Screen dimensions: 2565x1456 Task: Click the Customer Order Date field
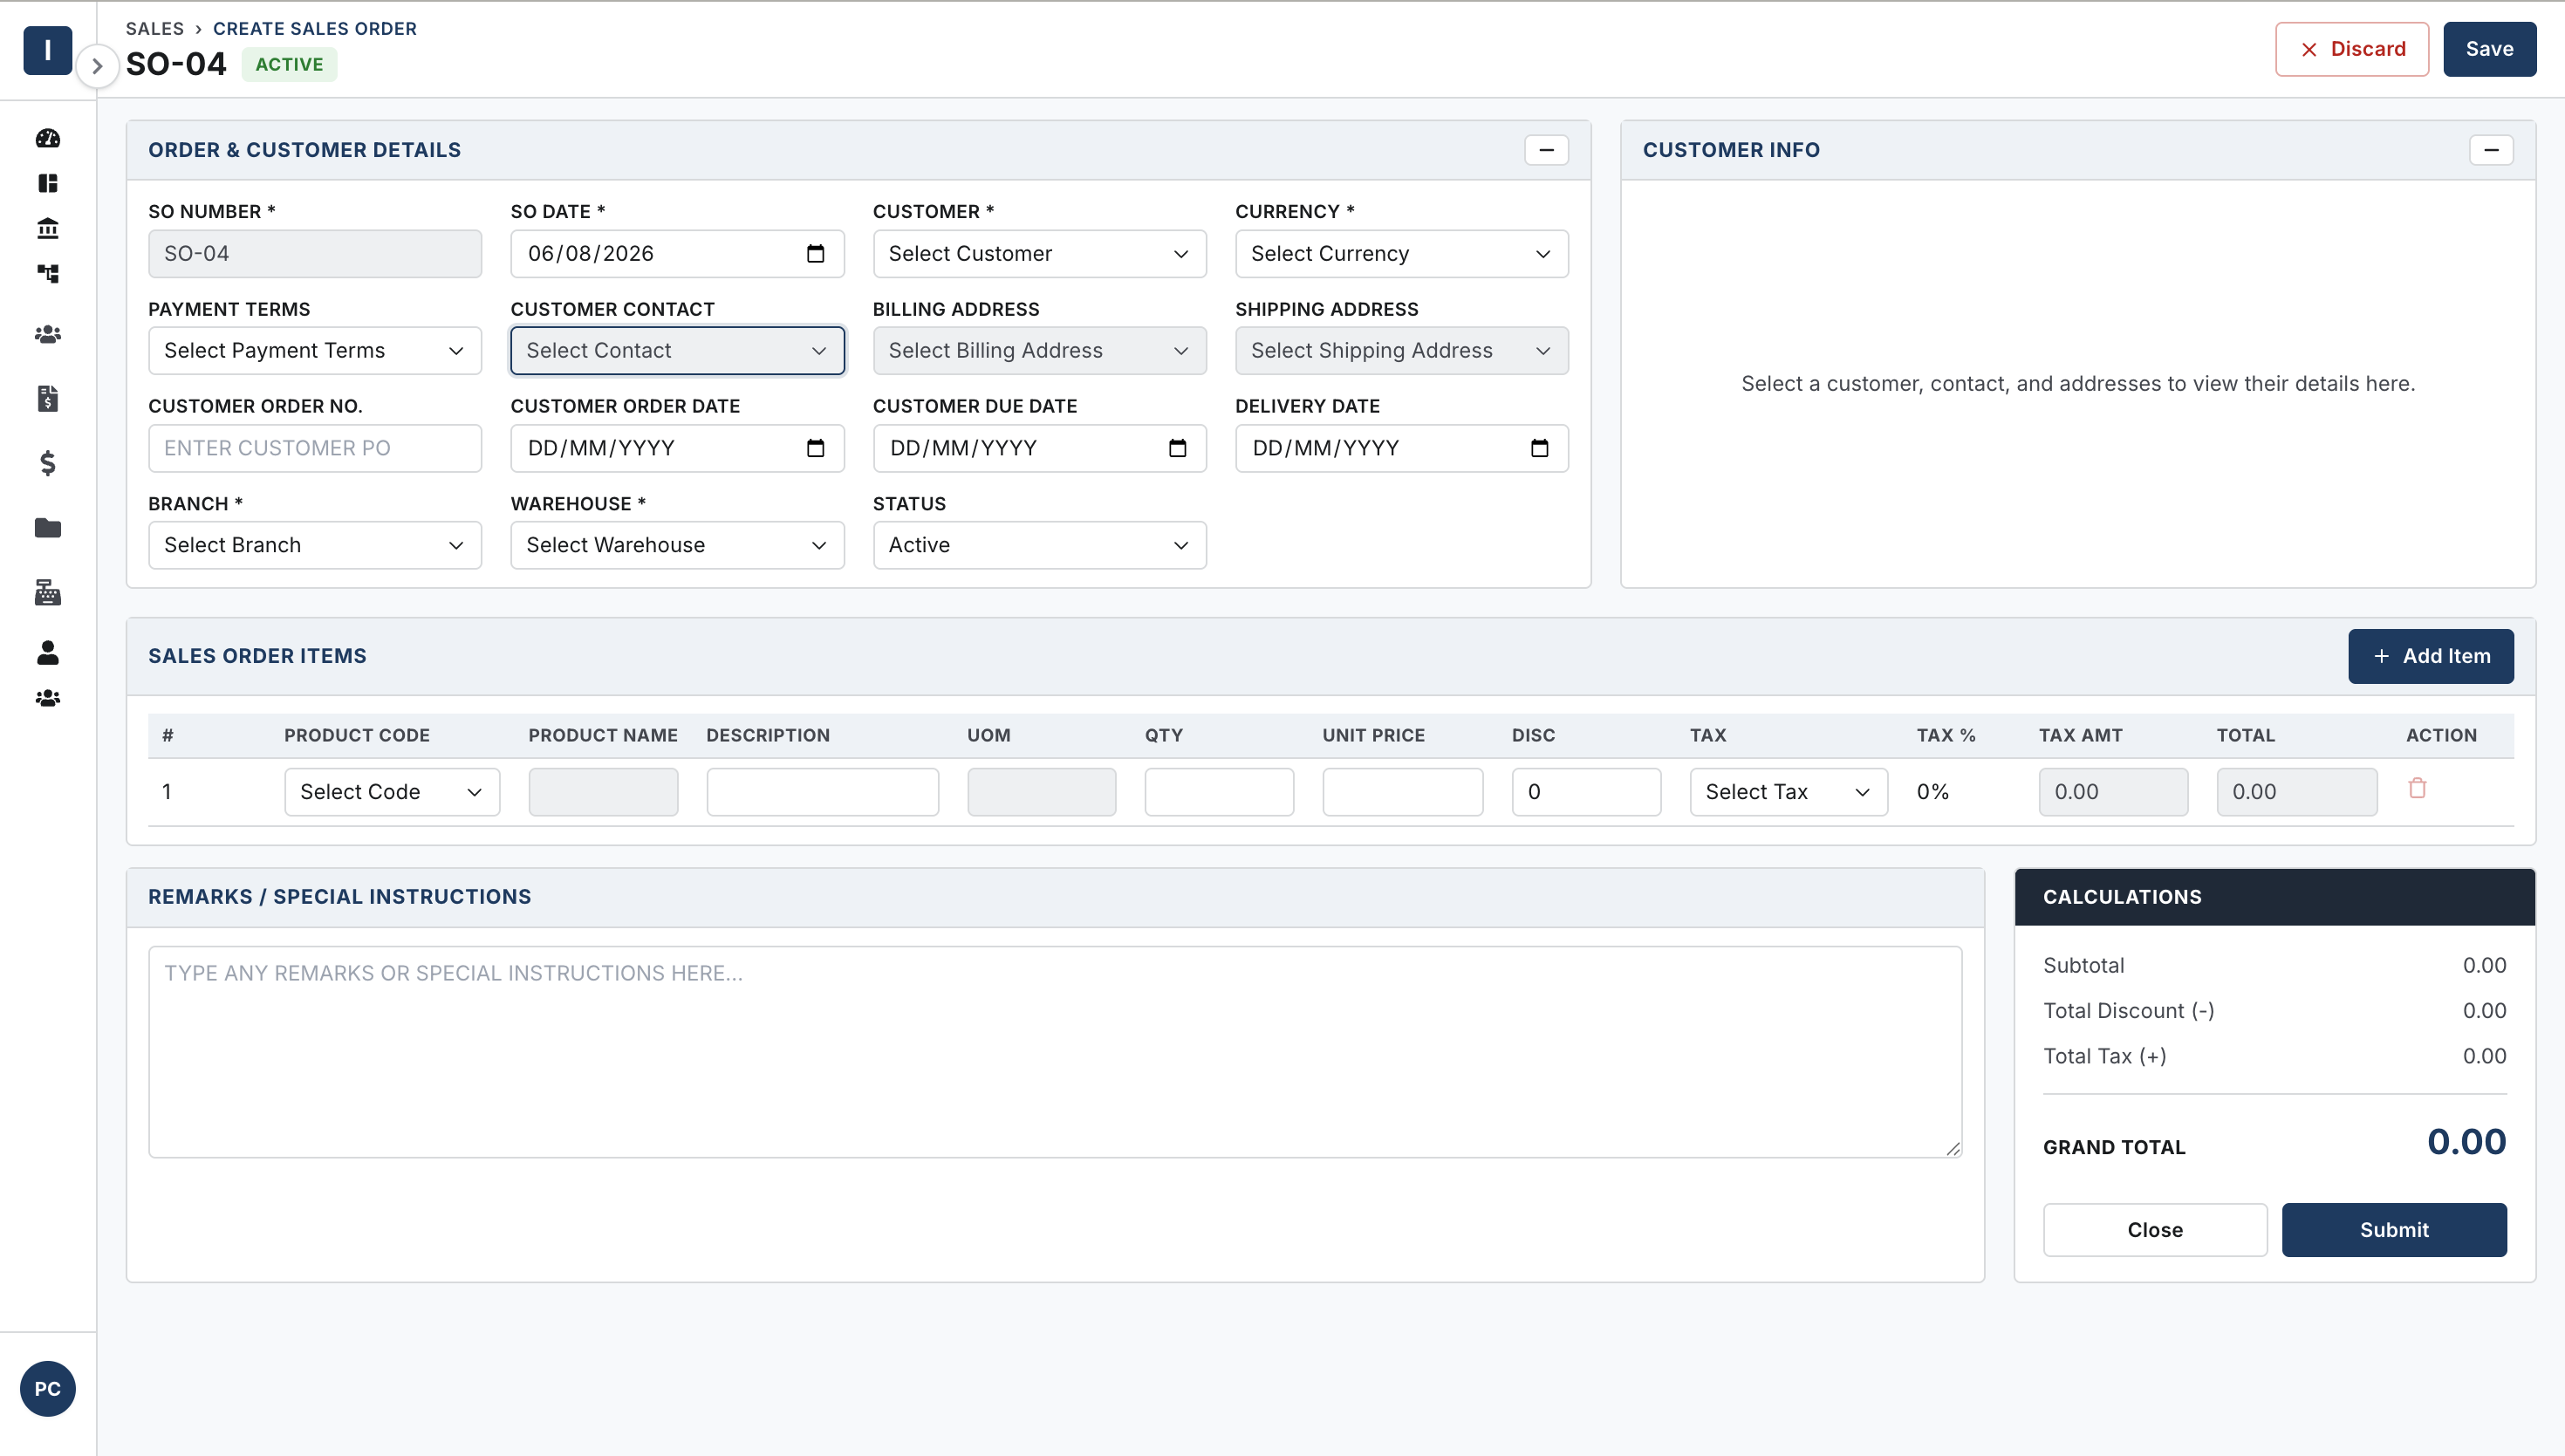677,448
